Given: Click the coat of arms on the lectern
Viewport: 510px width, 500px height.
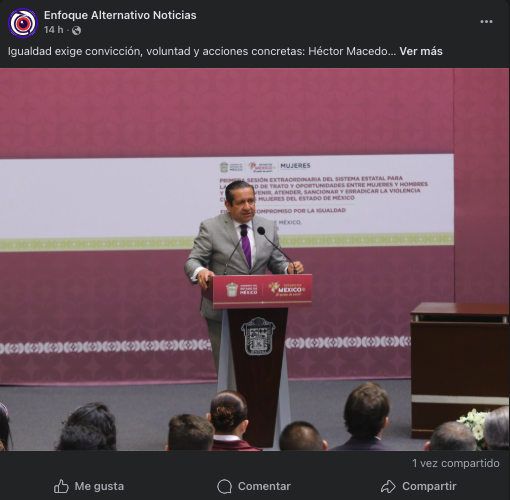Looking at the screenshot, I should click(x=258, y=336).
